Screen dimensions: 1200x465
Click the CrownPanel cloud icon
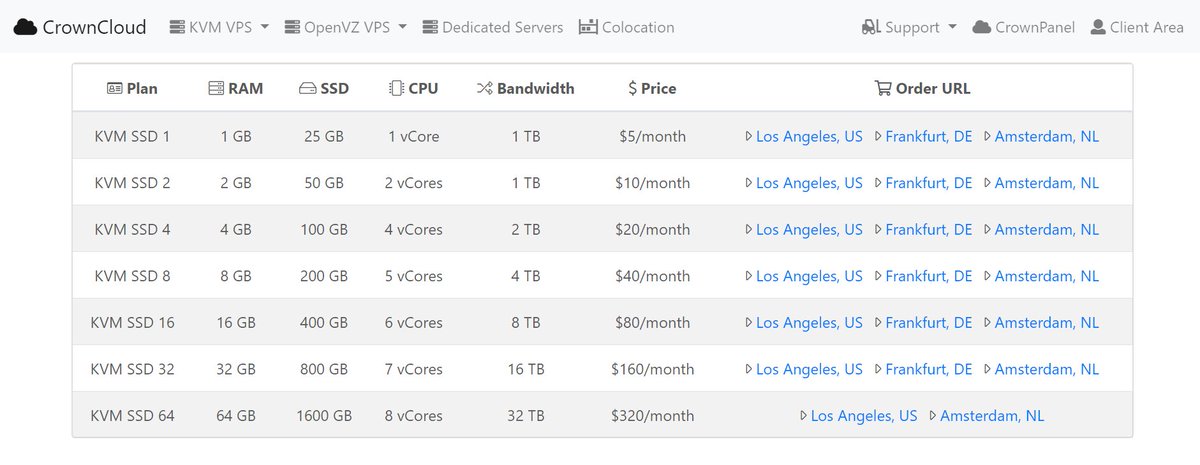(x=982, y=27)
